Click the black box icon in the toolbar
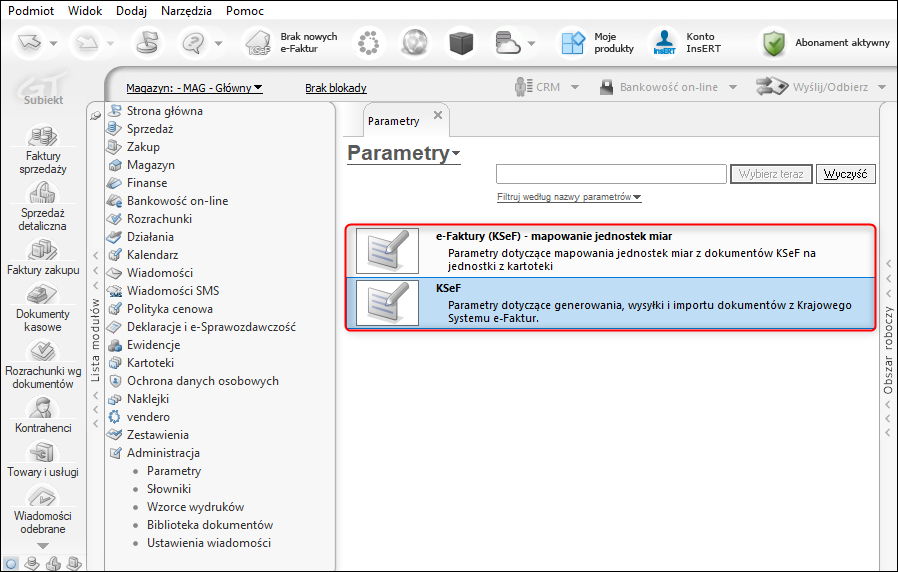Screen dimensions: 898x572 [461, 43]
